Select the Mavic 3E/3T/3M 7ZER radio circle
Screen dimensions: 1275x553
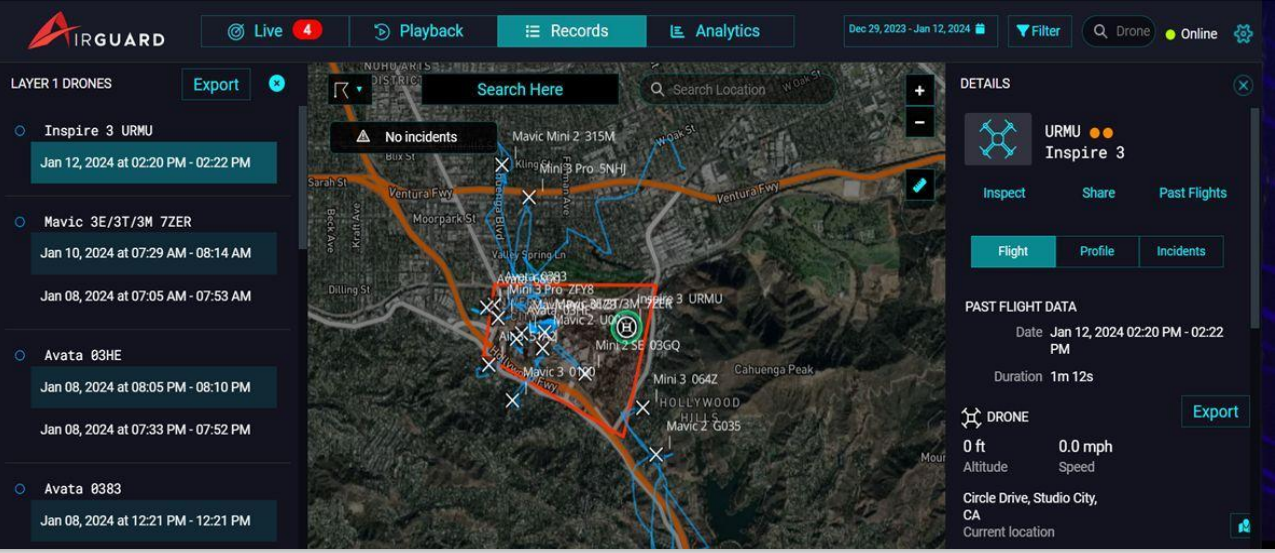(20, 221)
